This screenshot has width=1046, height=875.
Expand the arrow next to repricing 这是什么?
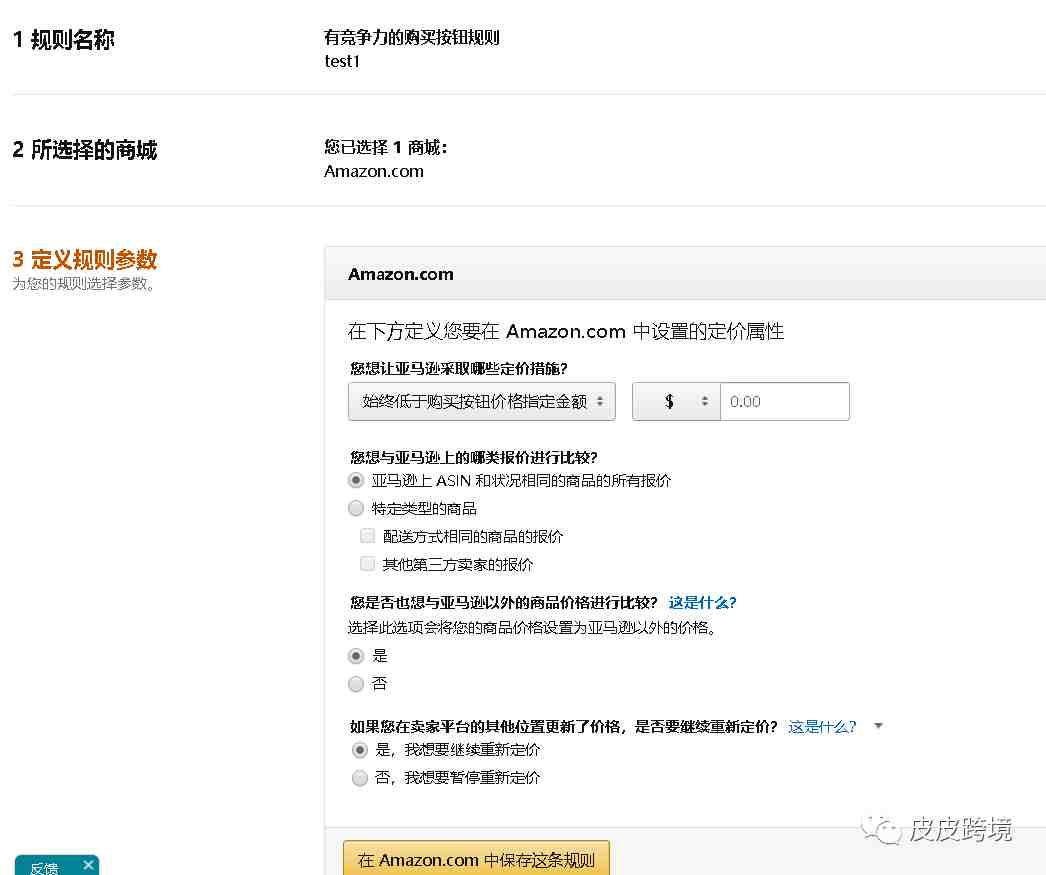pyautogui.click(x=879, y=726)
